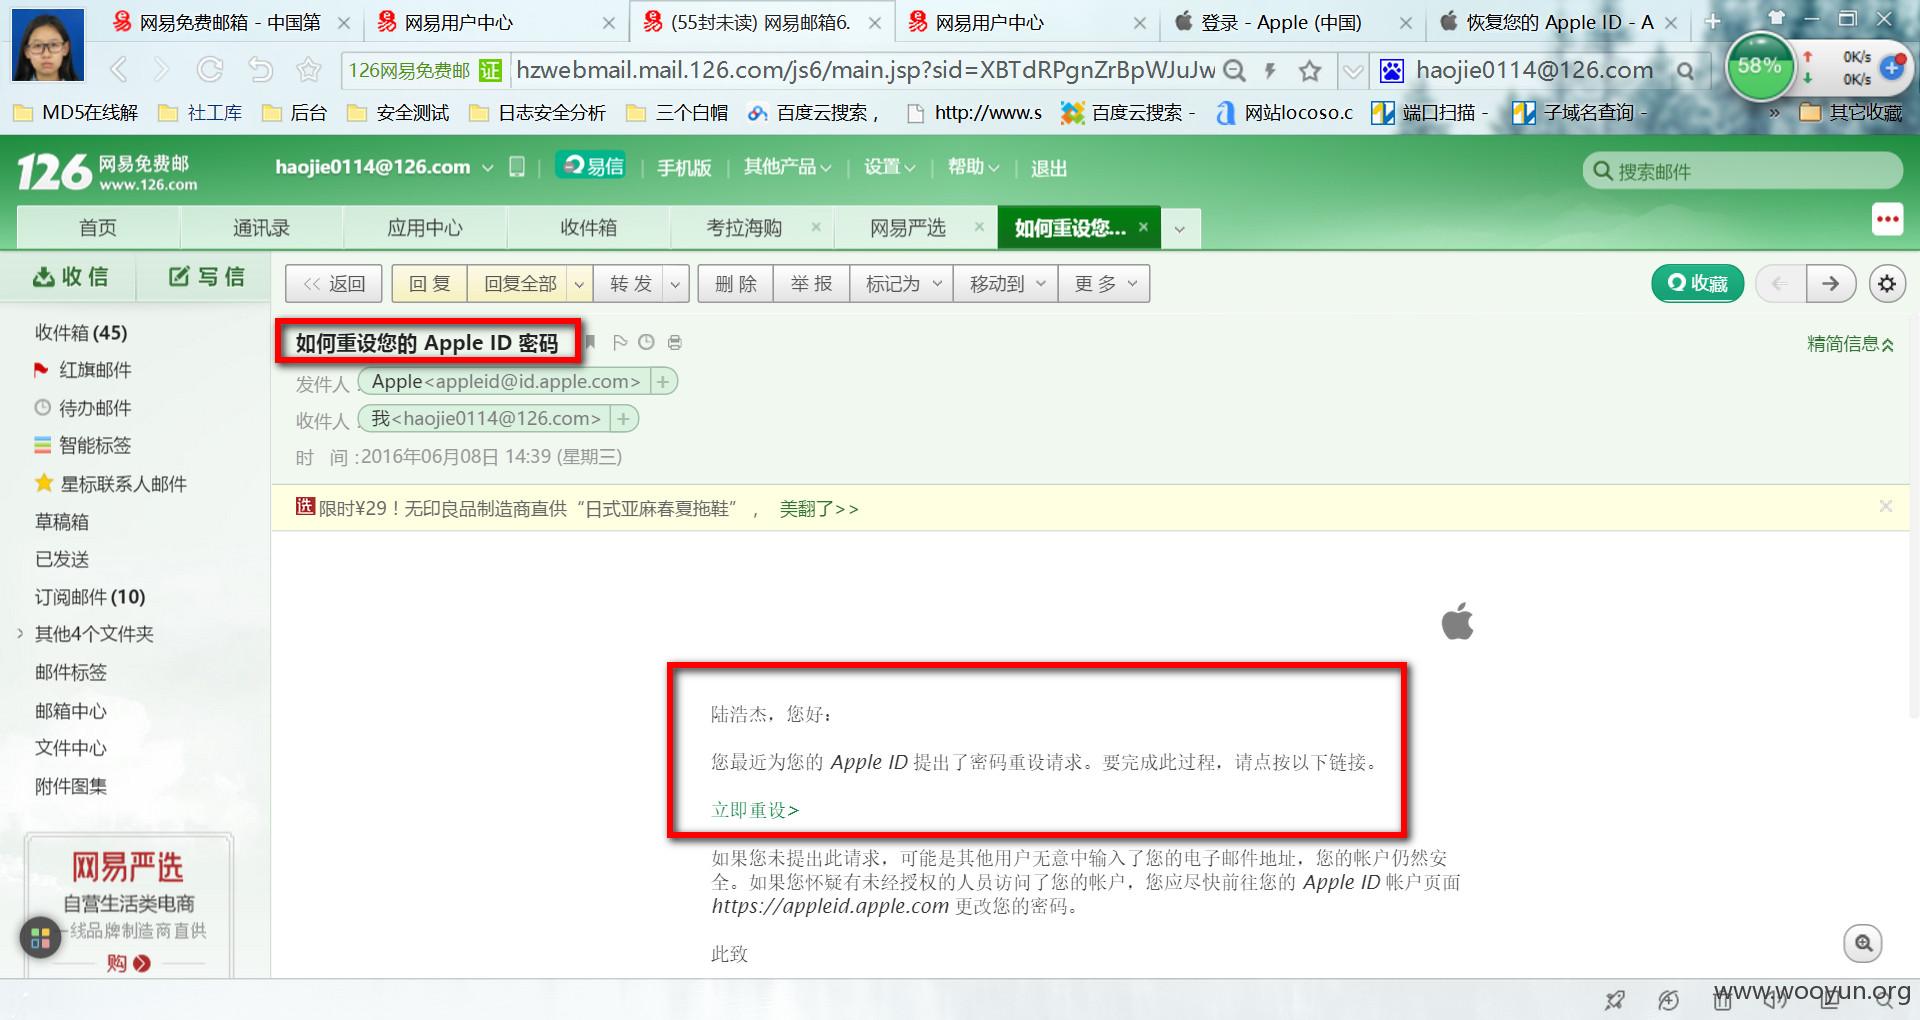Click the favorite star icon in address bar
The image size is (1920, 1020).
point(1309,70)
